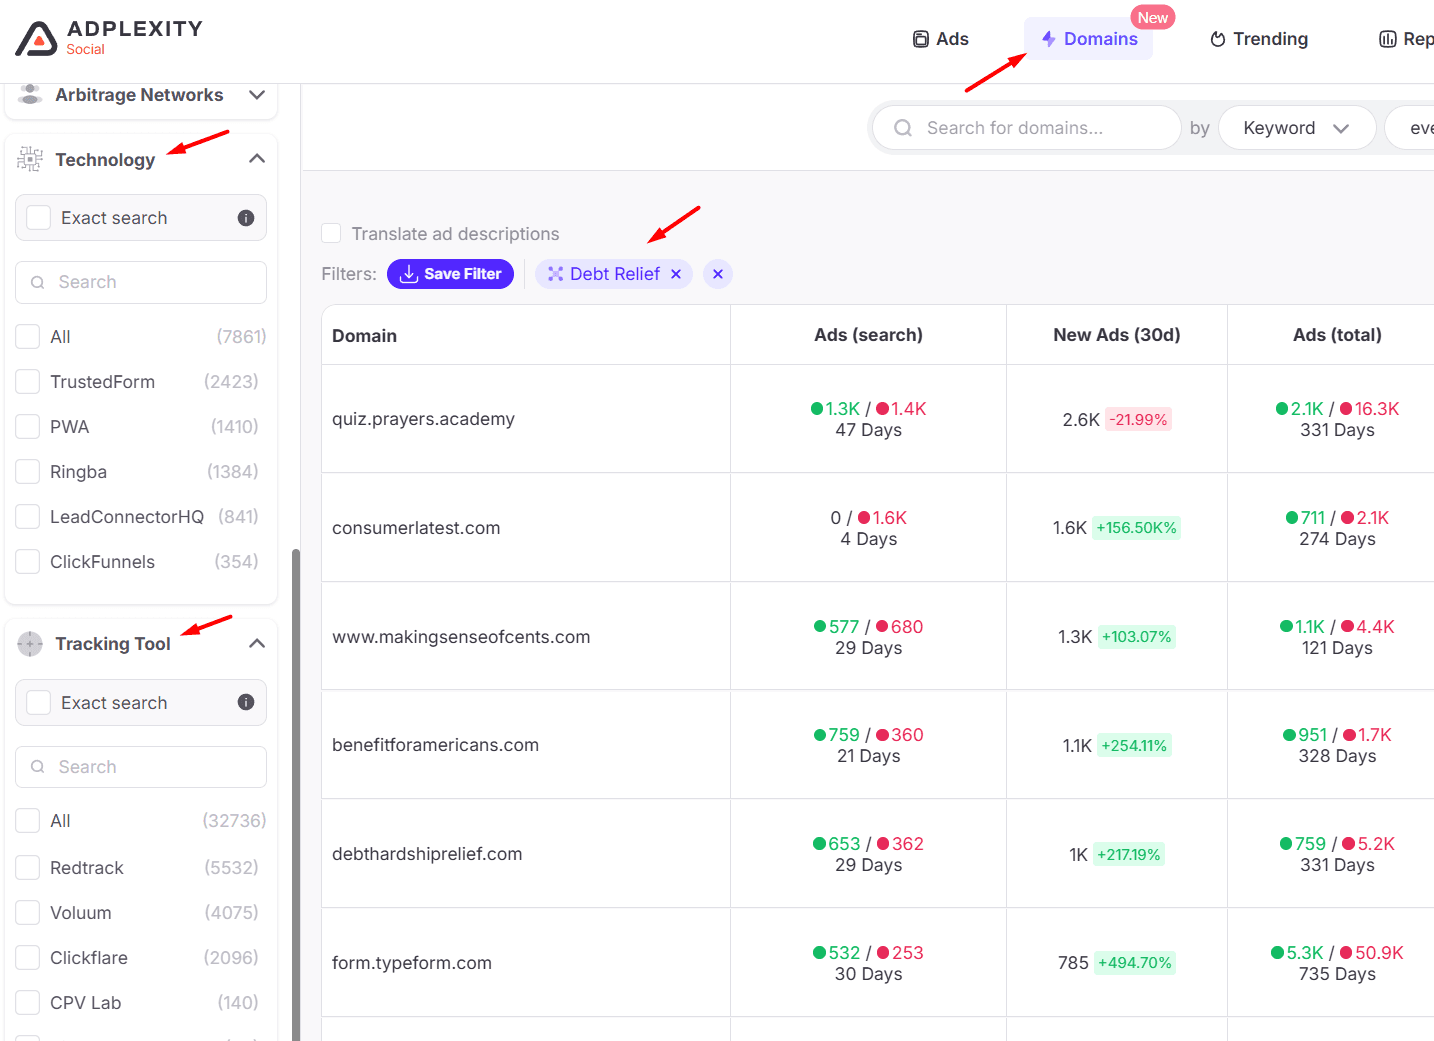Click the download icon in Save Filter
This screenshot has height=1041, width=1434.
point(409,274)
